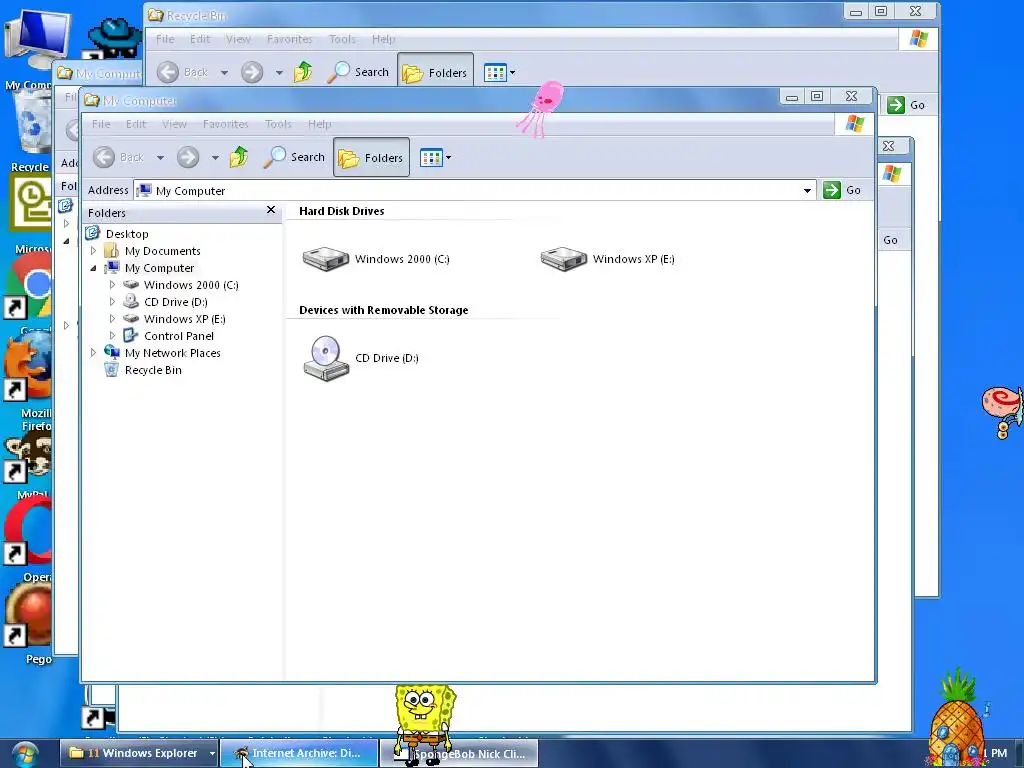Click Go button in the Recycle Bin window
Screen dimensions: 1024x768
pyautogui.click(x=906, y=104)
